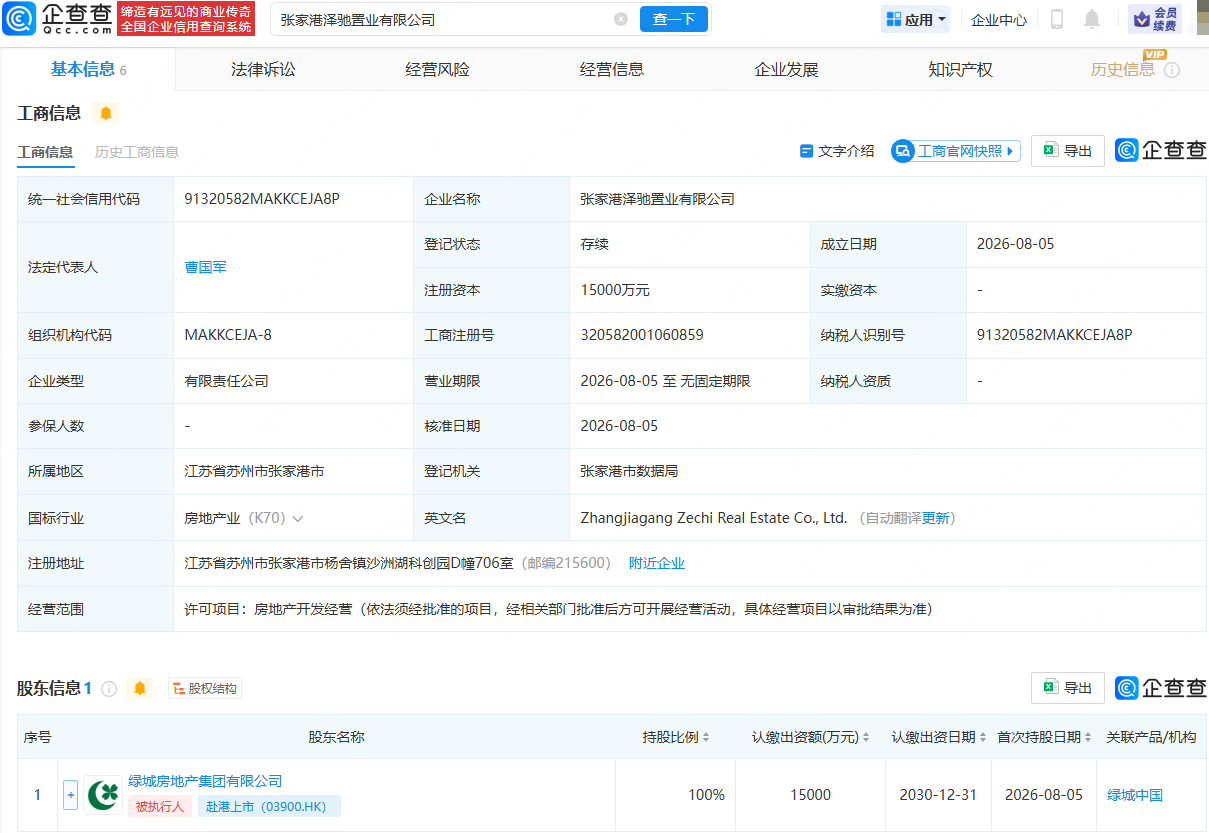Screen dimensions: 1209x833
Task: Click the 会员续费 membership icon
Action: click(1155, 19)
